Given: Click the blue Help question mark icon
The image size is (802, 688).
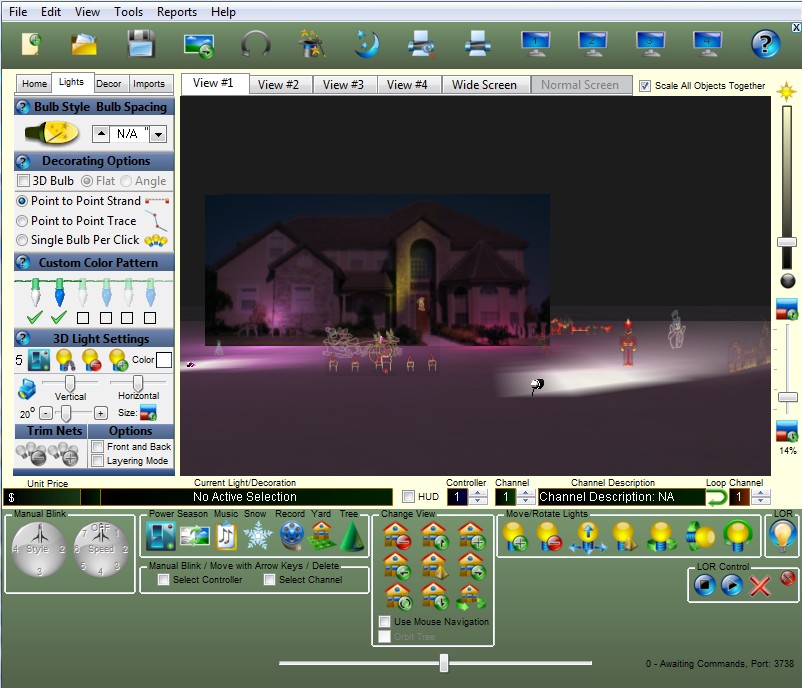Looking at the screenshot, I should pyautogui.click(x=765, y=44).
